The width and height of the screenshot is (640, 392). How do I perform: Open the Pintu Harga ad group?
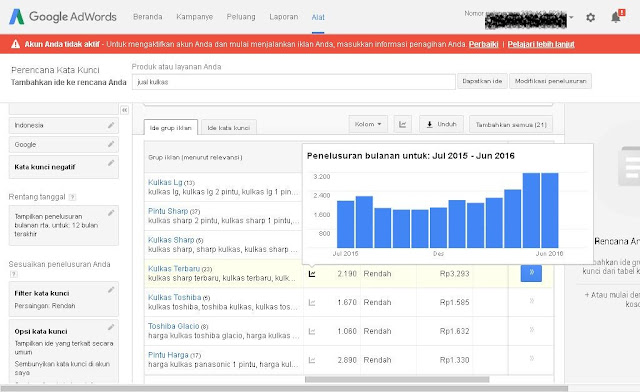168,355
